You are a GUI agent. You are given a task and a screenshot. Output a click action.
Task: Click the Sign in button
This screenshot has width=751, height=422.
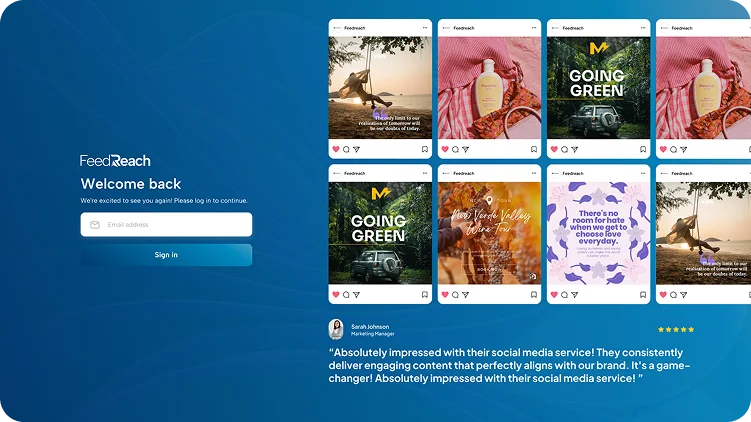pyautogui.click(x=166, y=255)
